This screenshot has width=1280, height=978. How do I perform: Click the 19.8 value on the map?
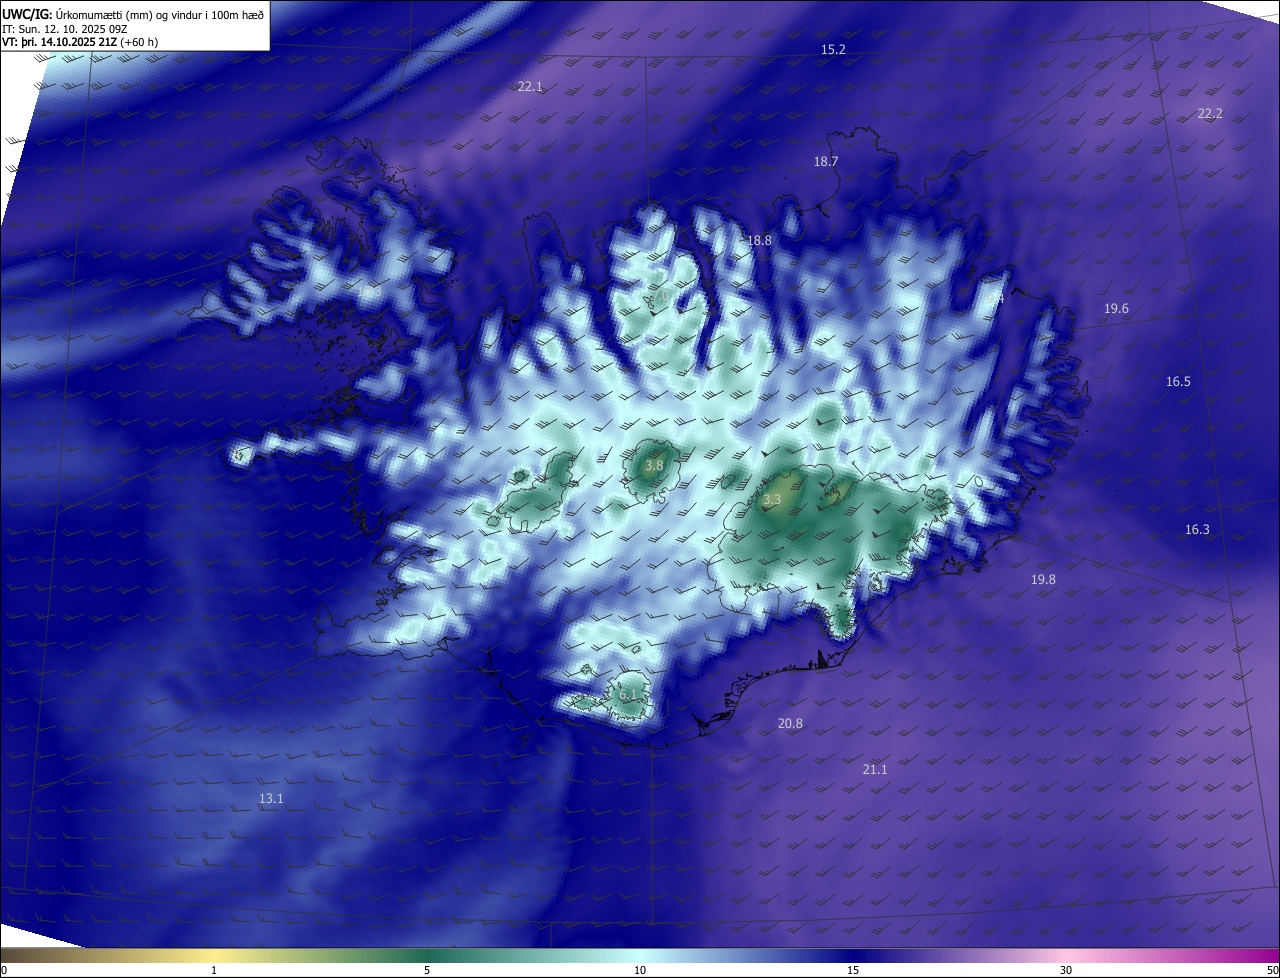pyautogui.click(x=1043, y=580)
